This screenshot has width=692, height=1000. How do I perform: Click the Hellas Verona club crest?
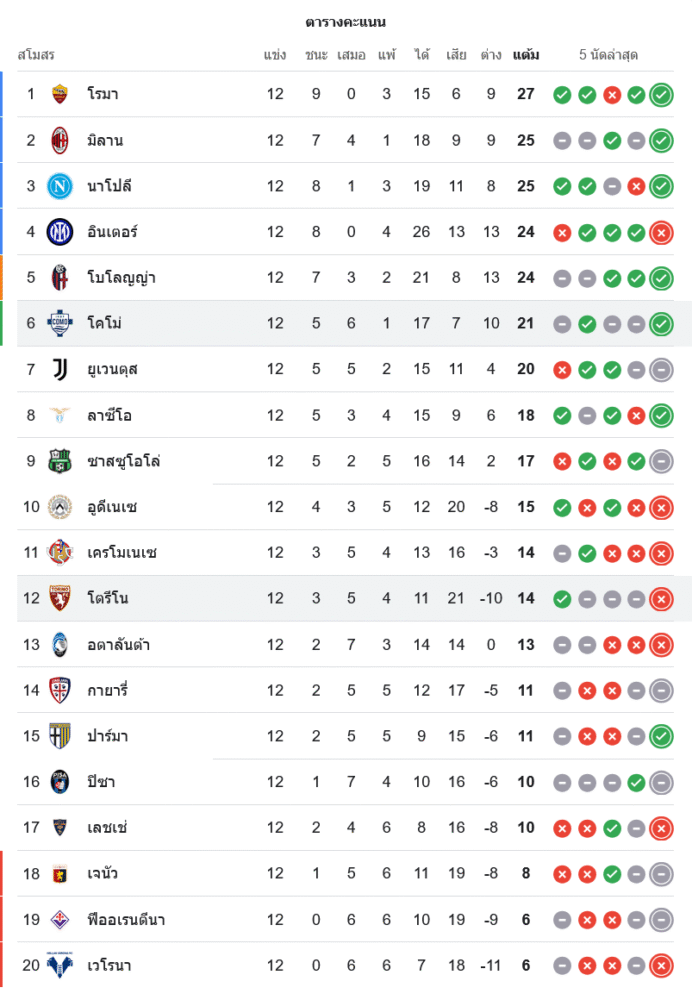pos(60,966)
